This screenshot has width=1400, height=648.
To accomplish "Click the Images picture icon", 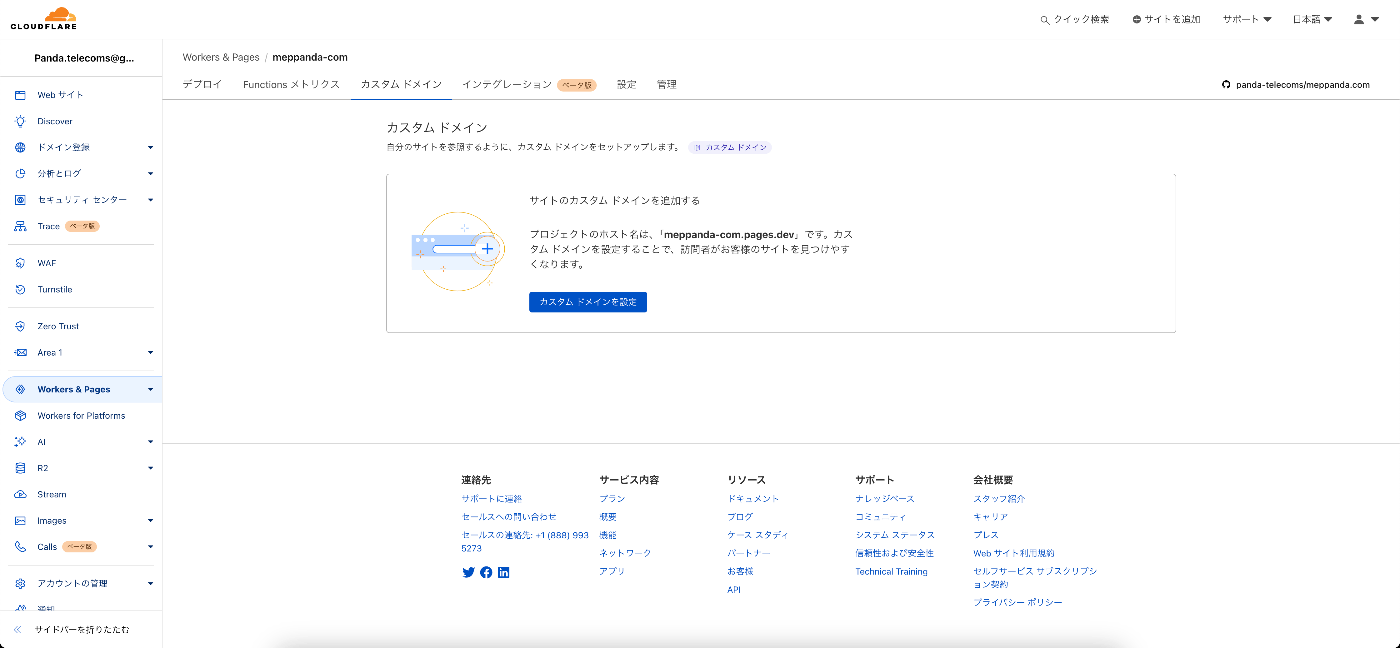I will [x=20, y=520].
